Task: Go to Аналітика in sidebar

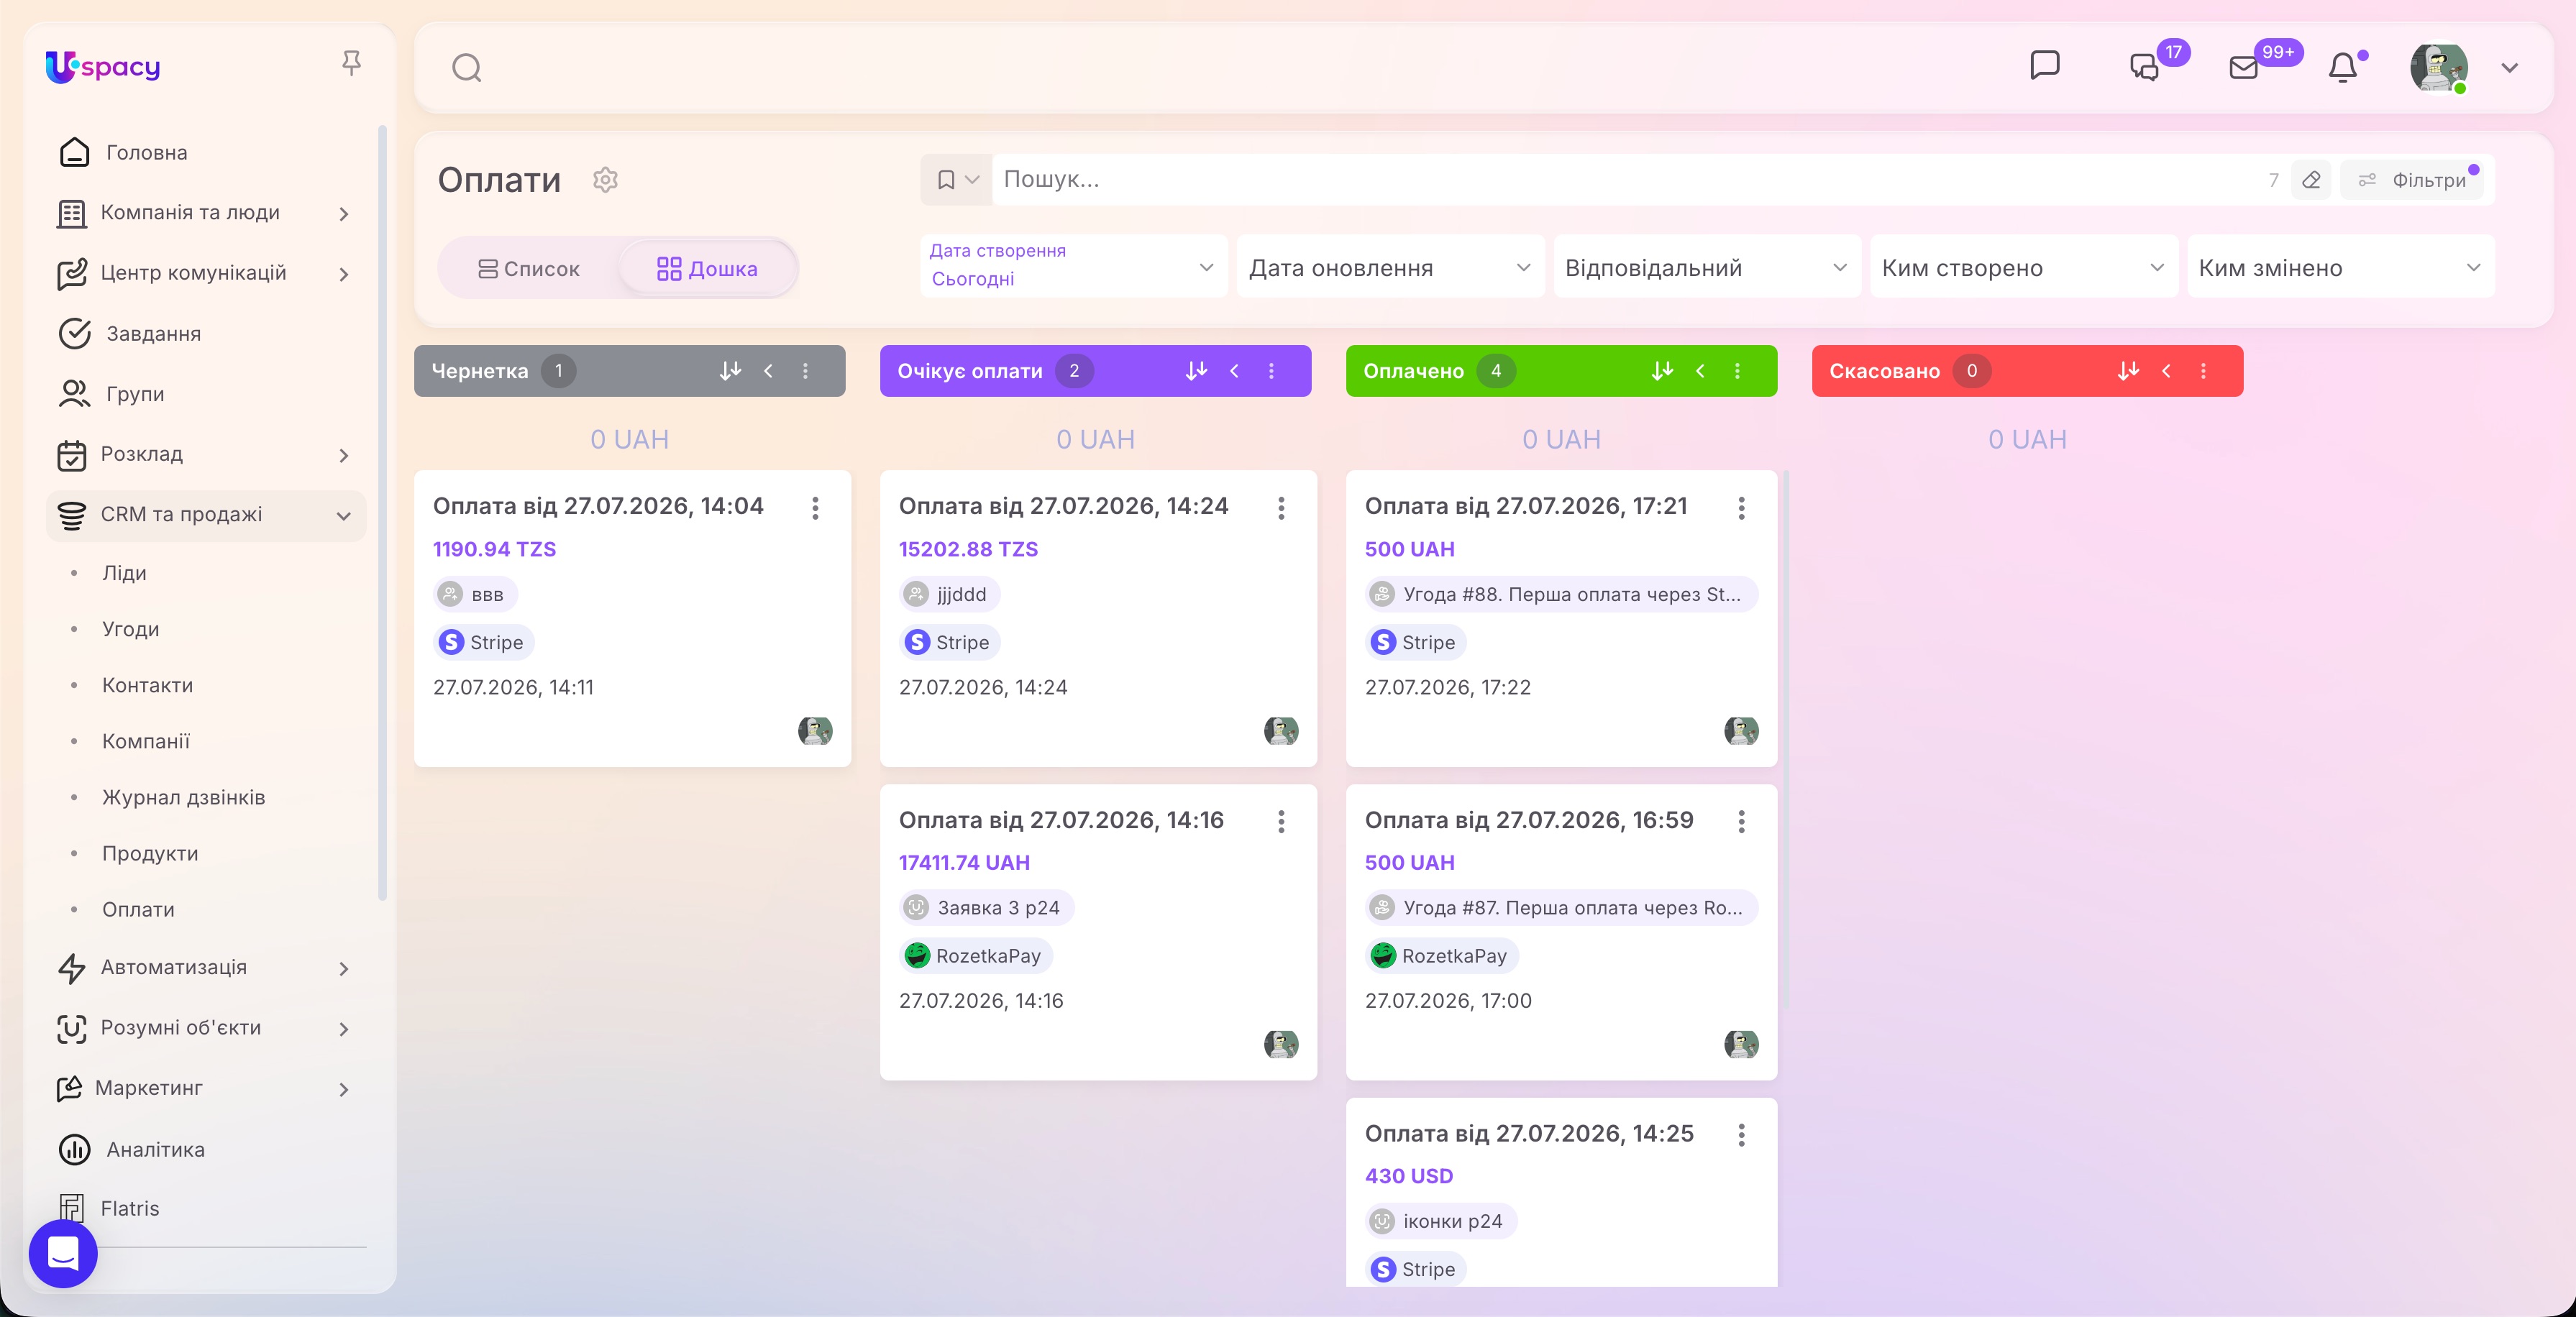Action: pos(156,1150)
